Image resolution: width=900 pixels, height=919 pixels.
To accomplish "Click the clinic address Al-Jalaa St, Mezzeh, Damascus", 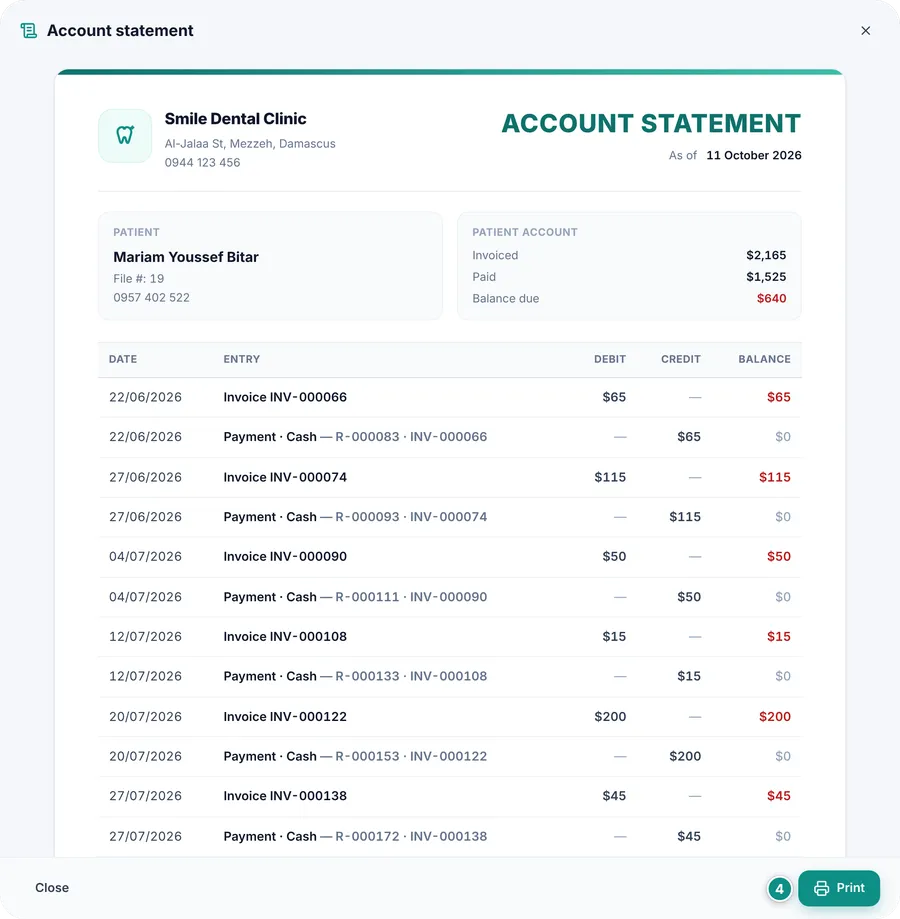I will (x=250, y=144).
